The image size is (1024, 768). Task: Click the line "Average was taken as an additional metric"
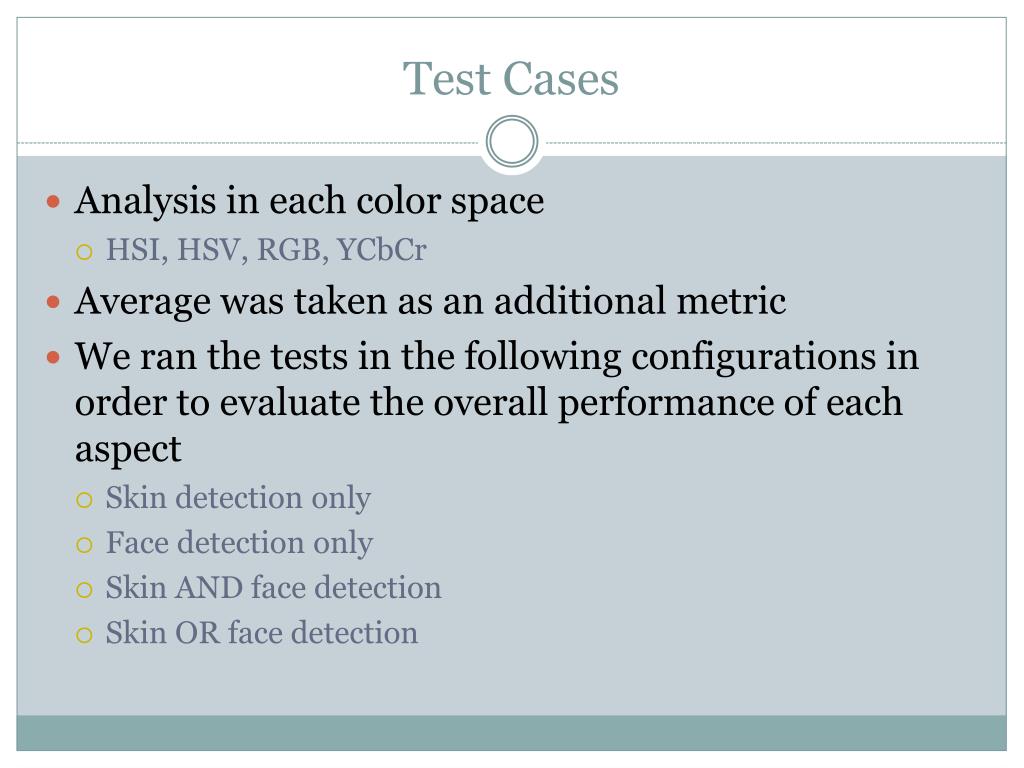click(x=430, y=302)
